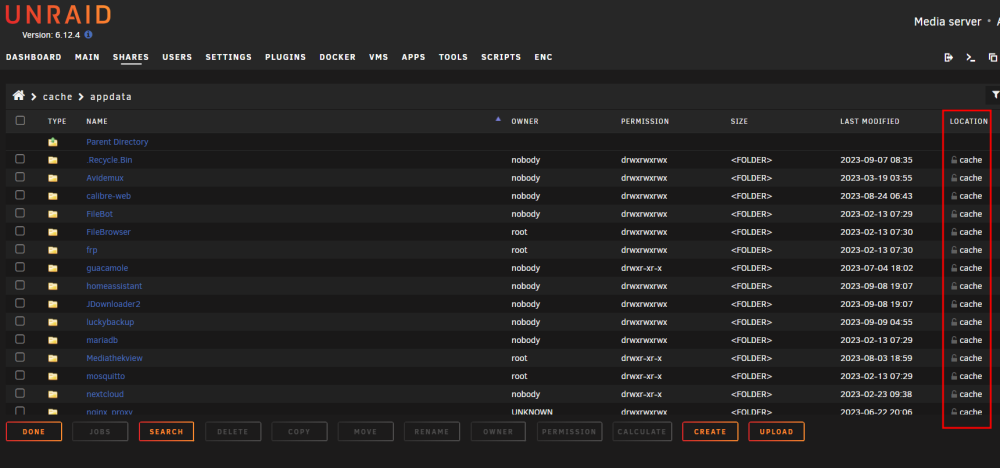This screenshot has width=1000, height=468.
Task: Click the drwxr-xr-x permission of guacamole
Action: coord(641,268)
